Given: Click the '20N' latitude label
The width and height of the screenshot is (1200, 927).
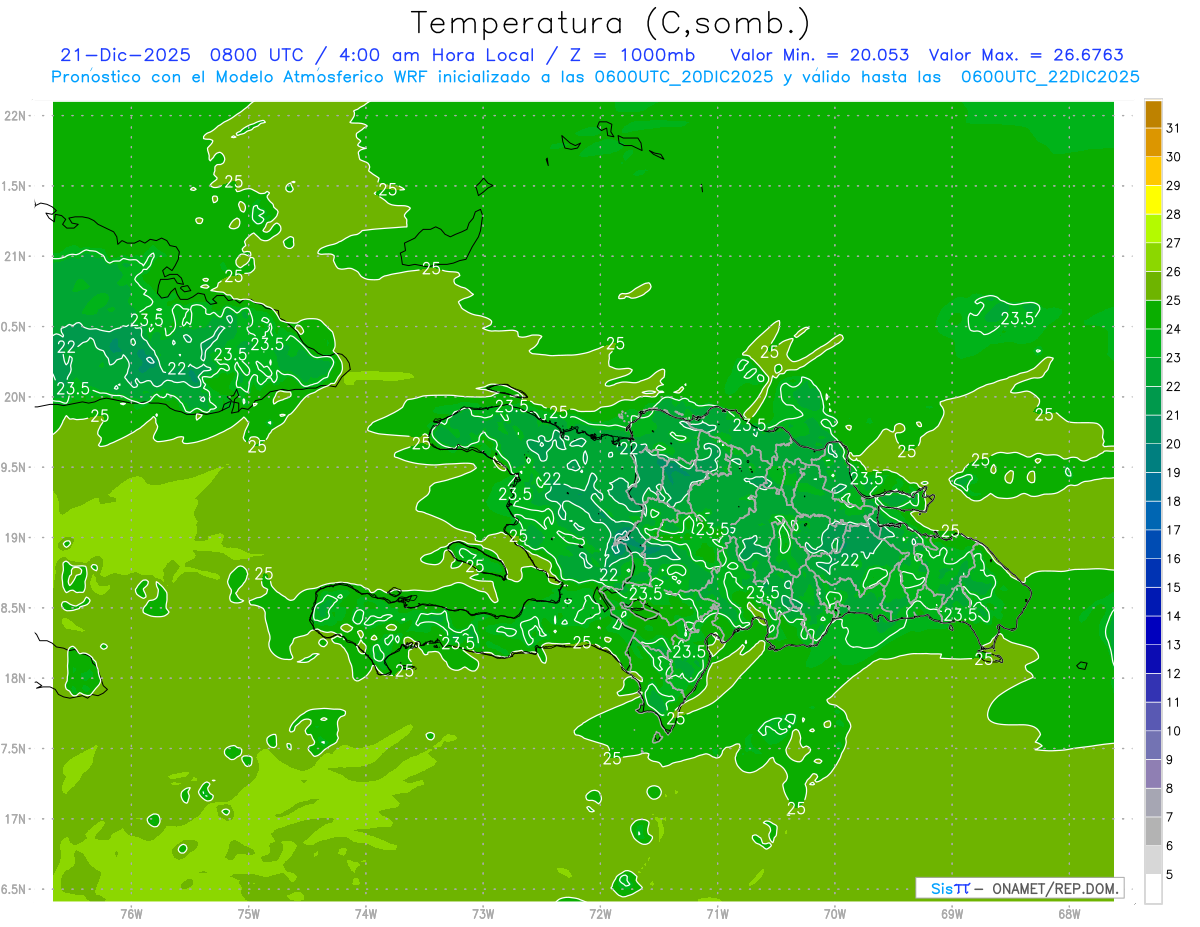Looking at the screenshot, I should point(15,397).
